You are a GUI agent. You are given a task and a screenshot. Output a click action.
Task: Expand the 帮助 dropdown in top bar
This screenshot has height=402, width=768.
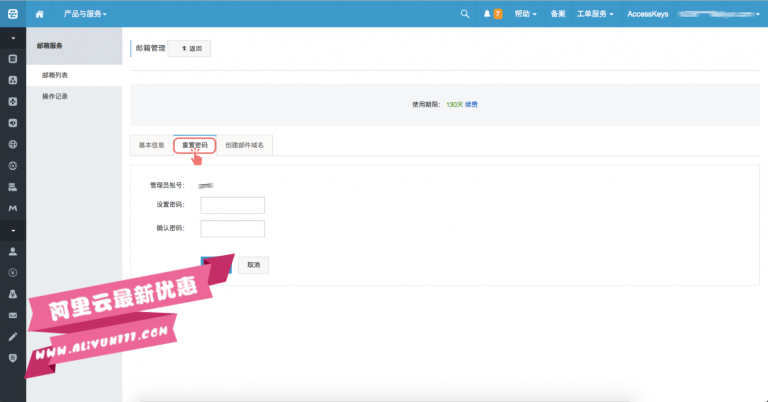click(525, 14)
